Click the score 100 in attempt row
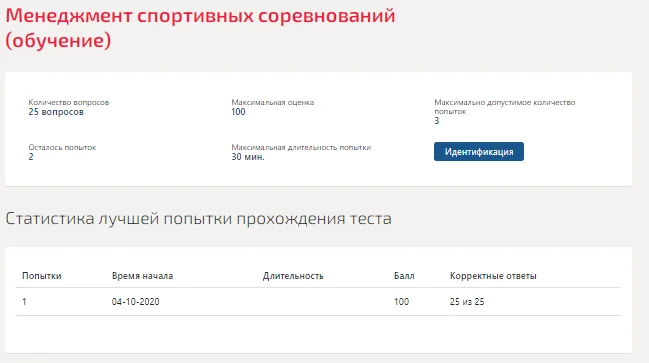Screen dimensions: 649x363 [401, 302]
